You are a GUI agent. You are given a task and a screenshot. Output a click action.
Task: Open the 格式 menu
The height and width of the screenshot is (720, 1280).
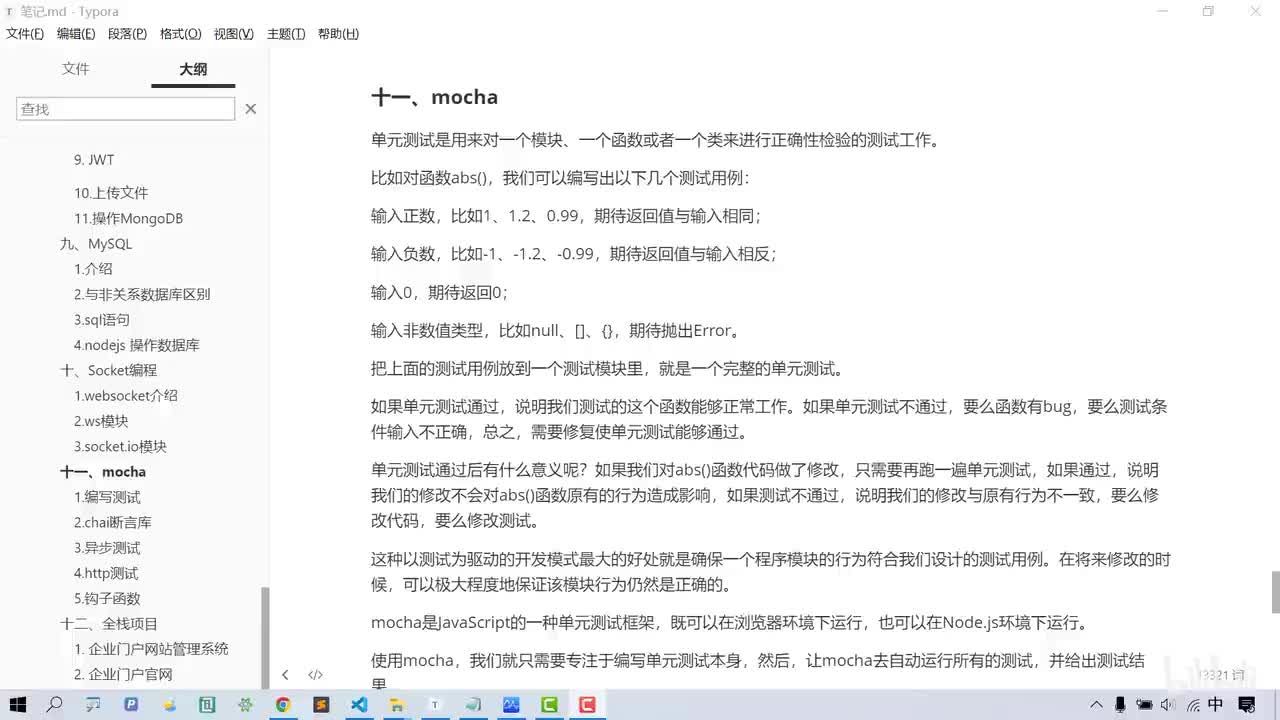point(180,34)
